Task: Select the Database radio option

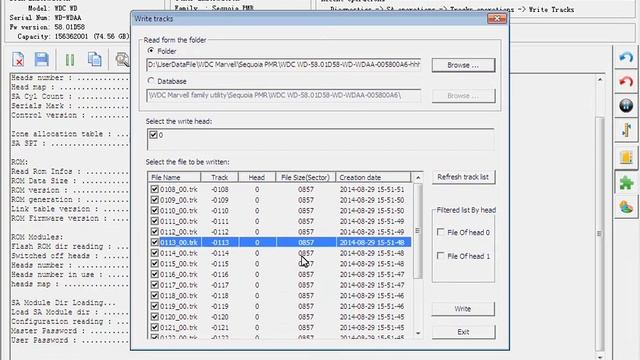Action: tap(151, 81)
